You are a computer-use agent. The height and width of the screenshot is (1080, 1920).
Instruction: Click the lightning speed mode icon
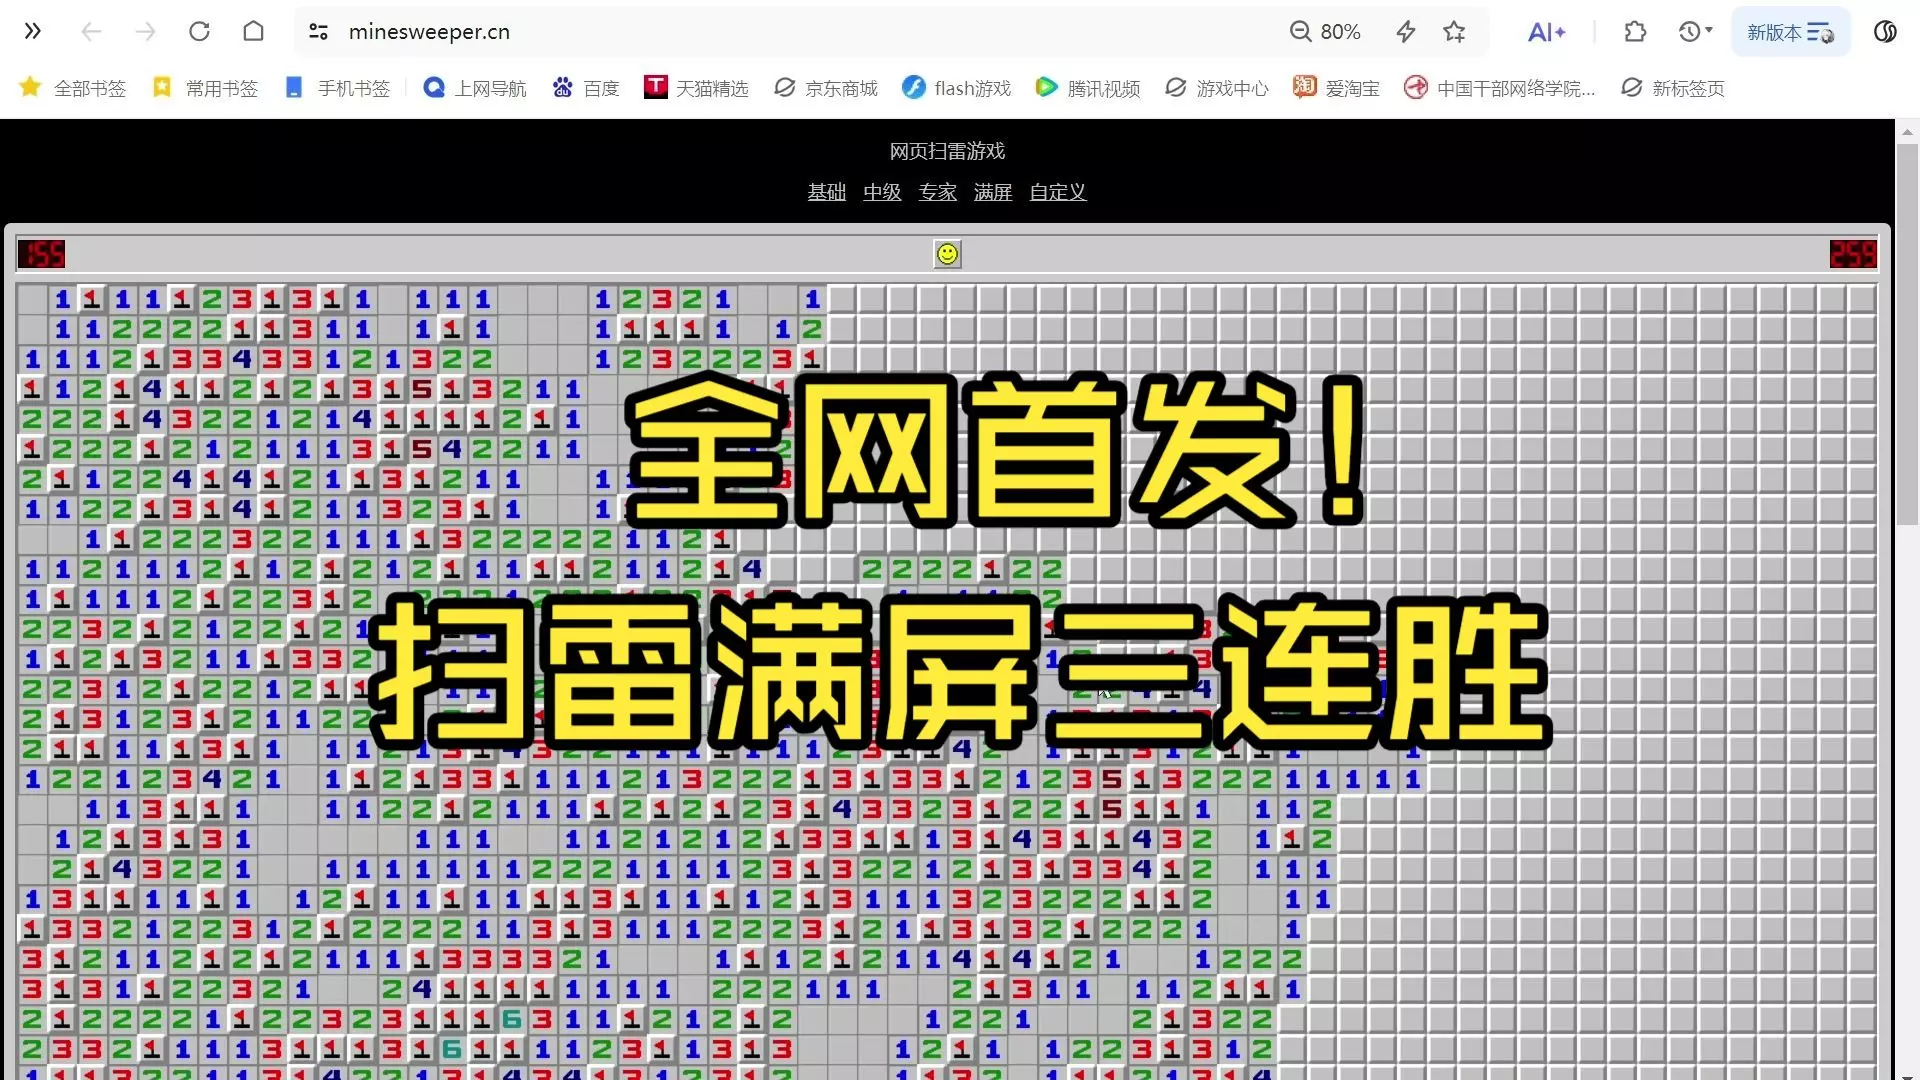point(1406,32)
